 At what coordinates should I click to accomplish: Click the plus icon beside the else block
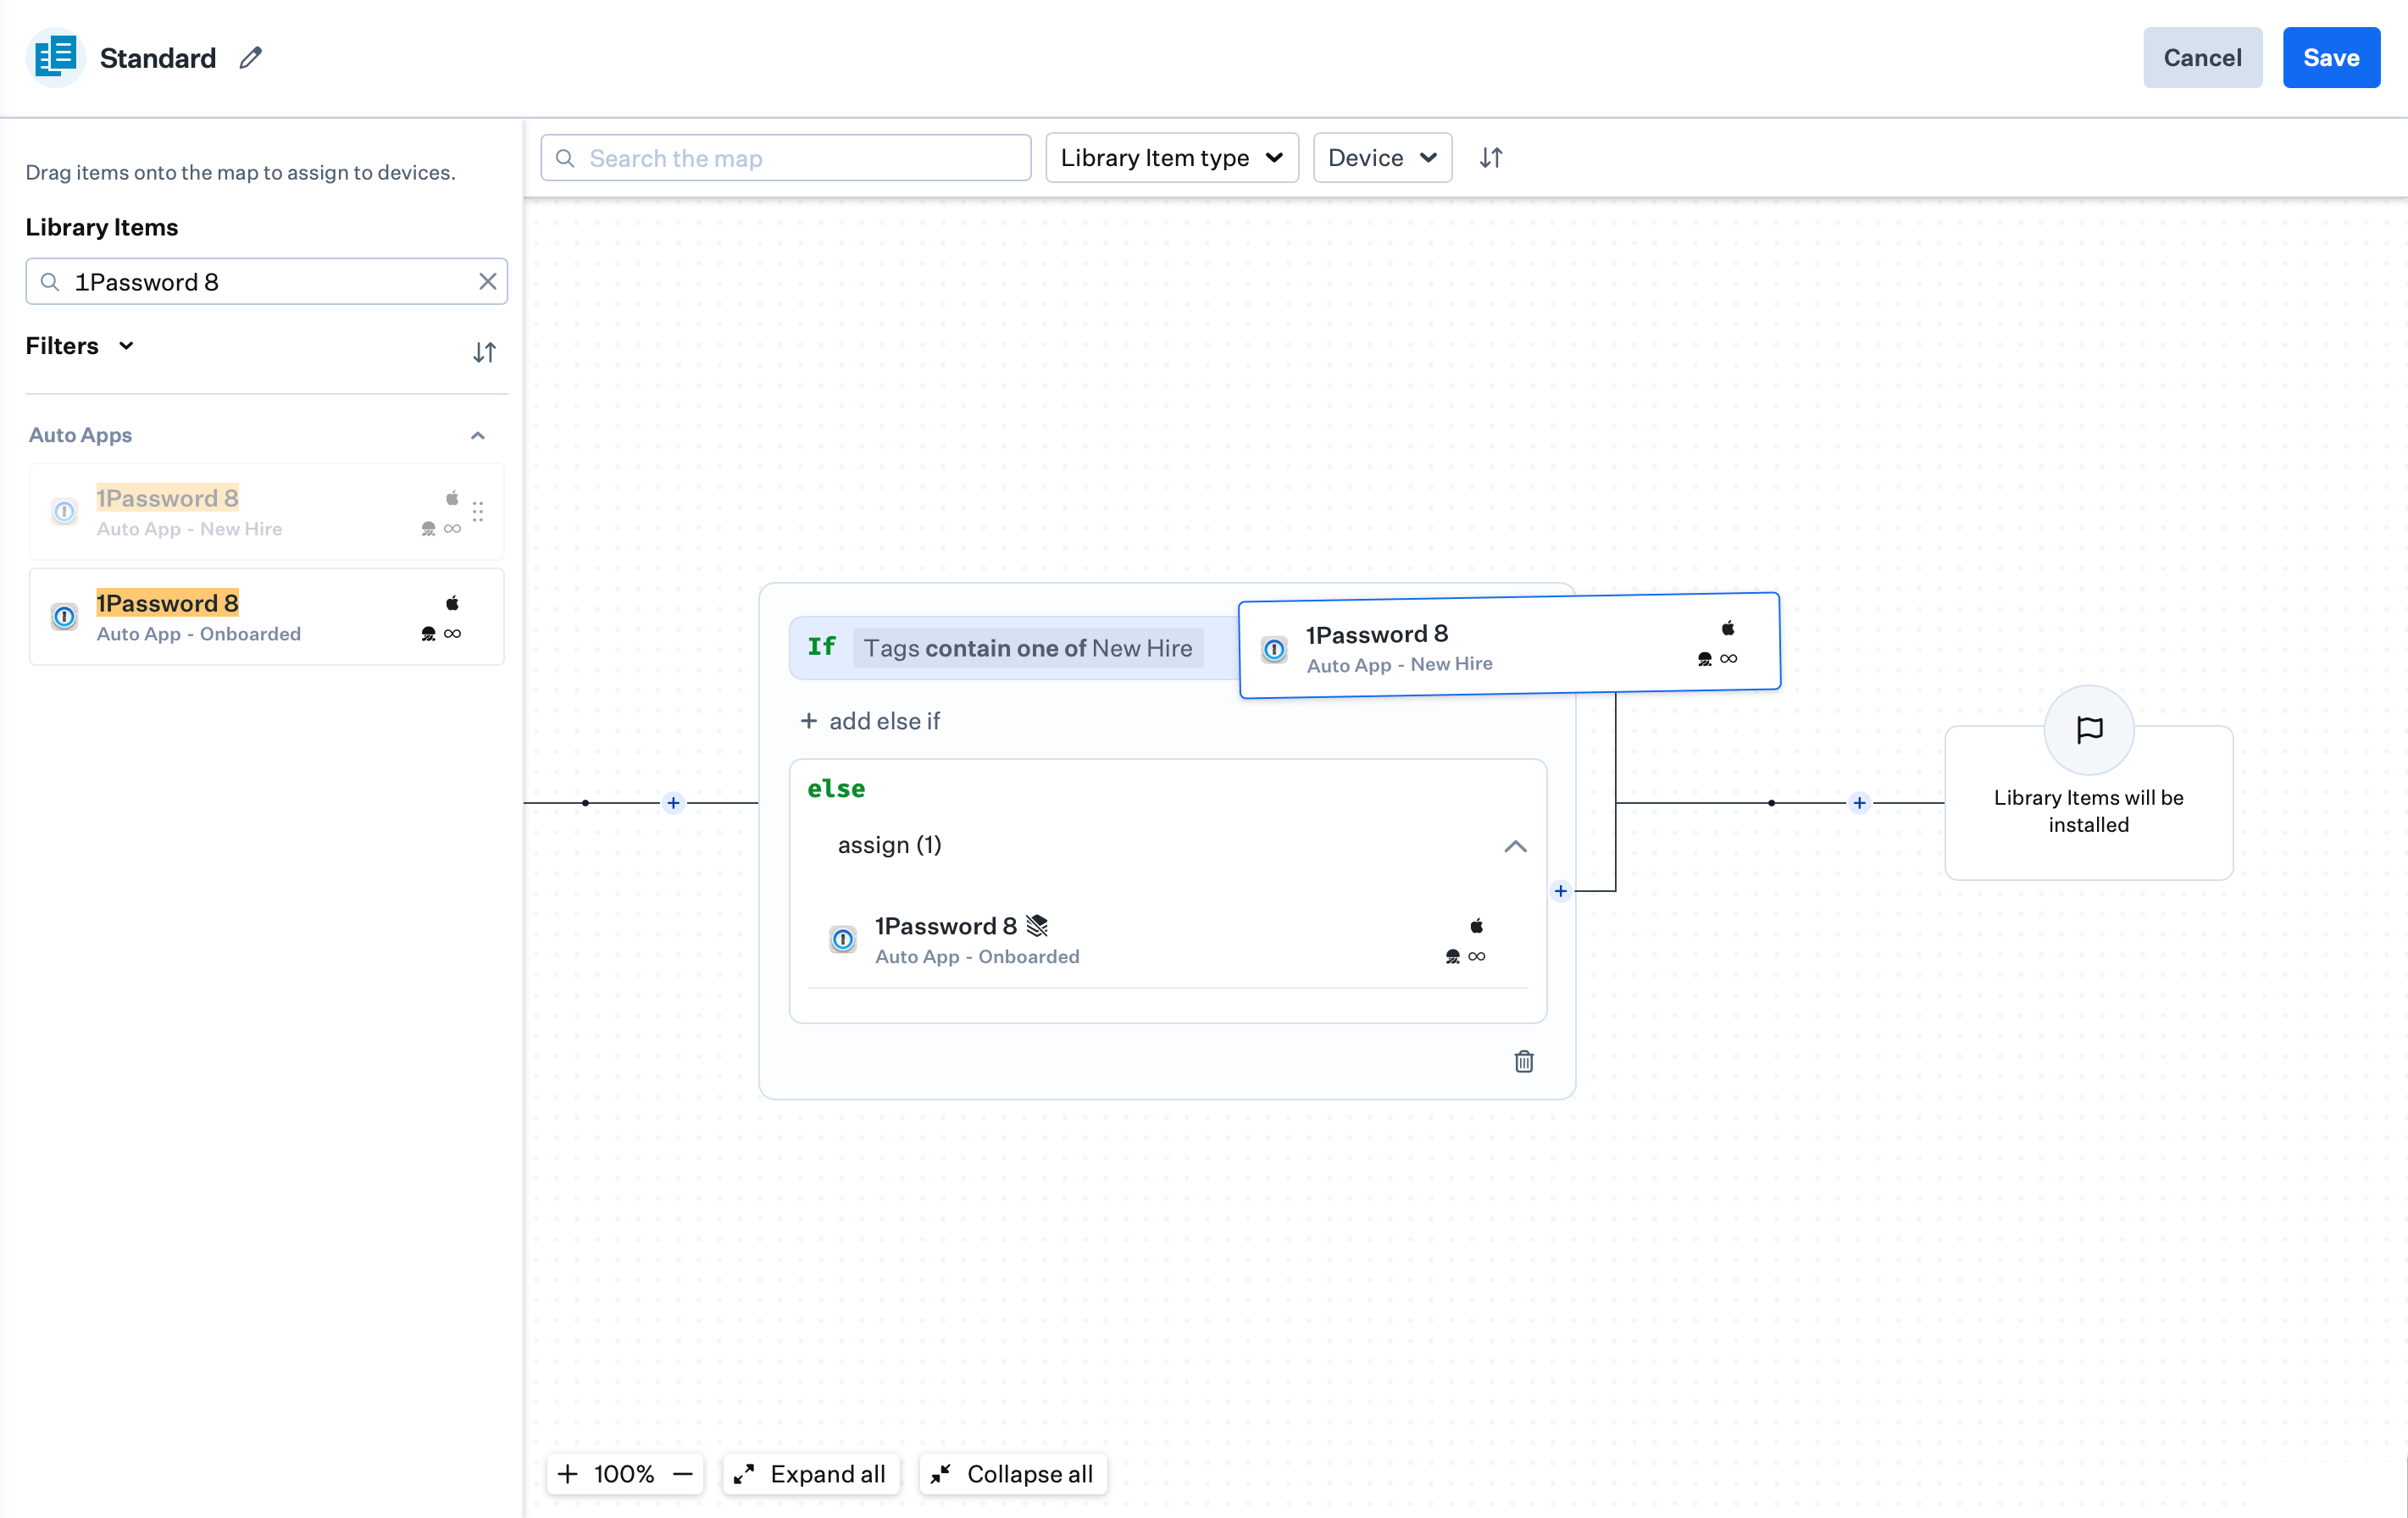click(1560, 890)
